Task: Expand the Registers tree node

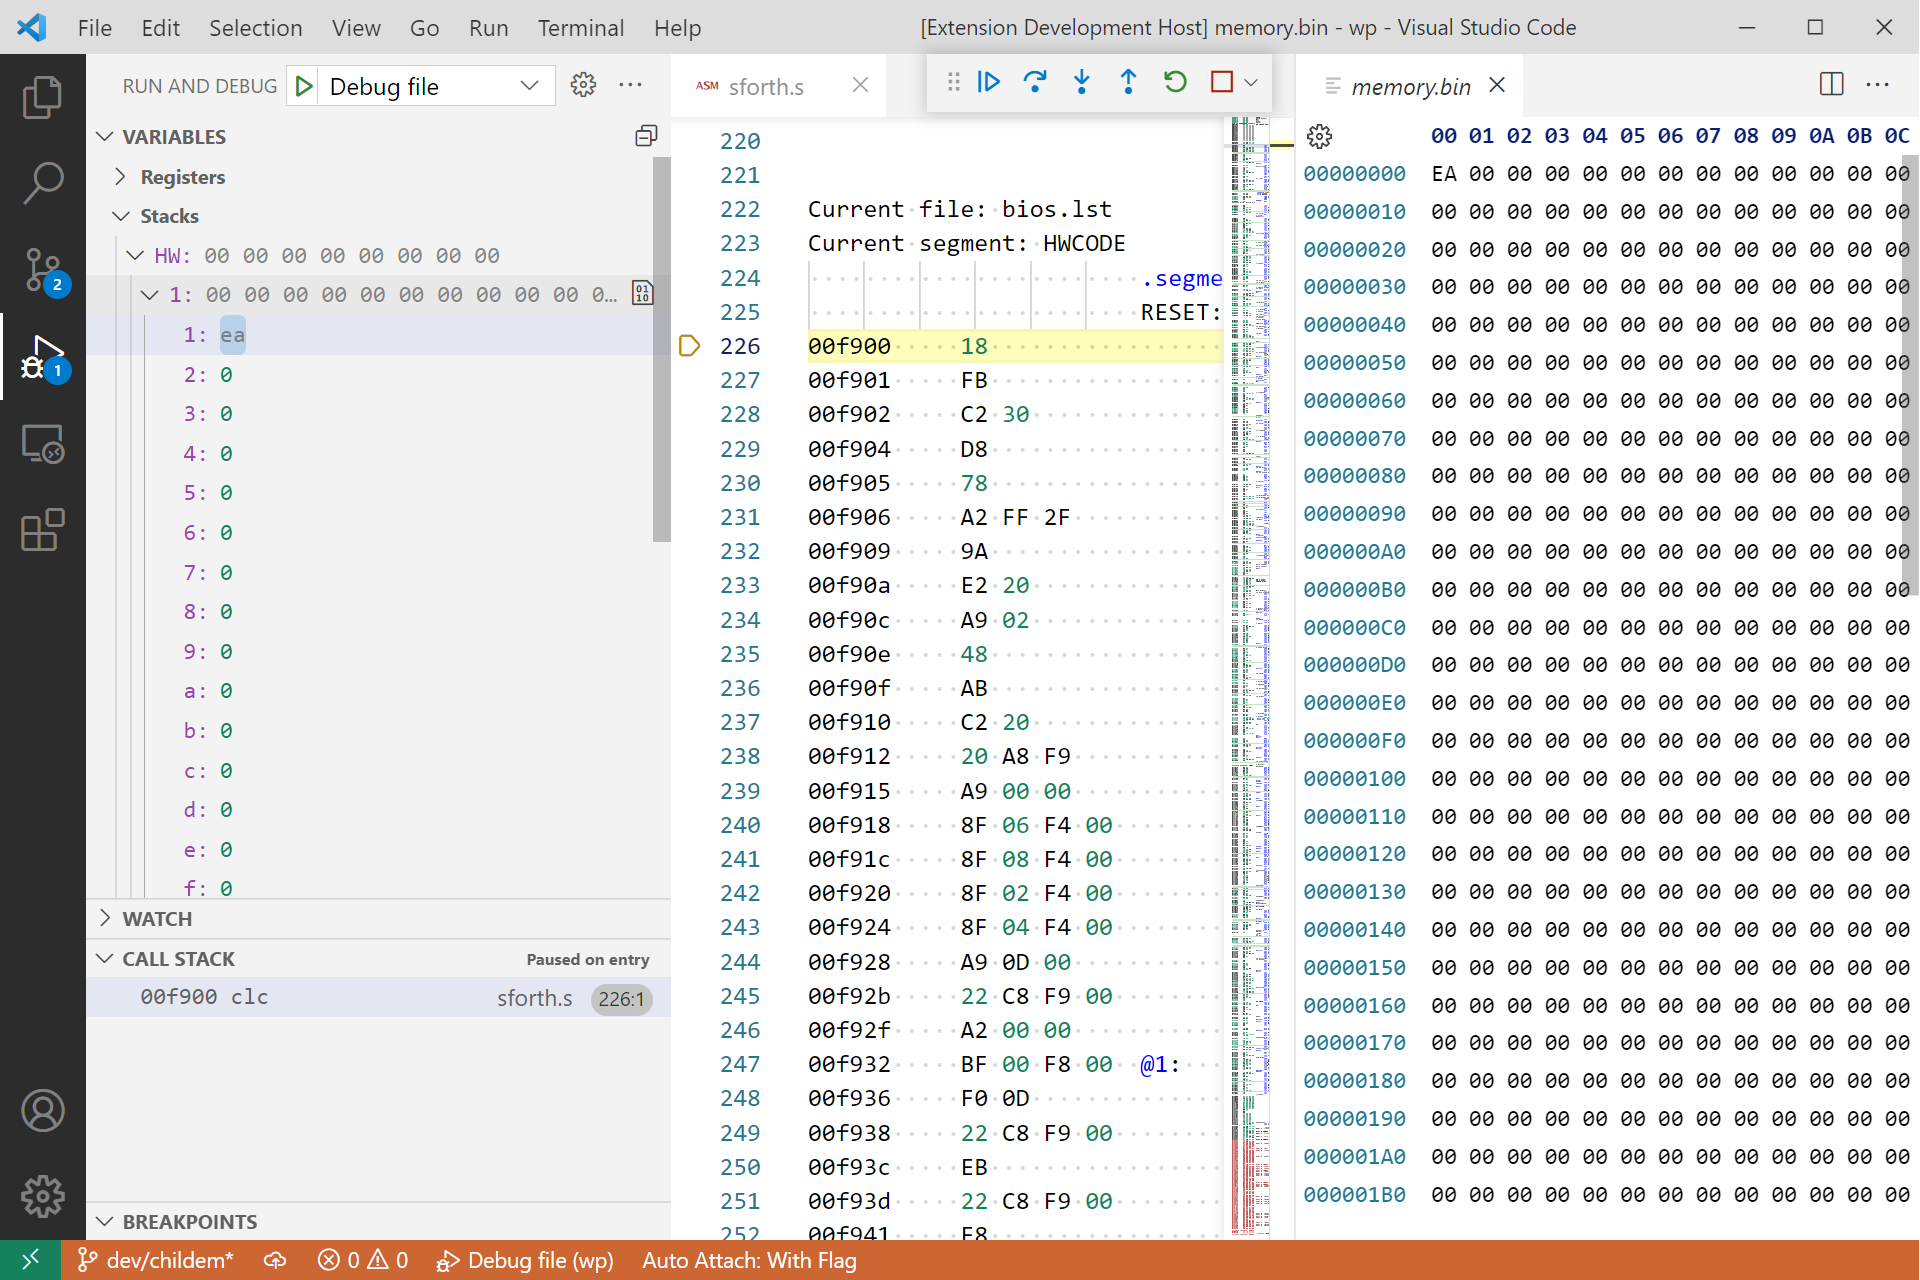Action: (x=121, y=177)
